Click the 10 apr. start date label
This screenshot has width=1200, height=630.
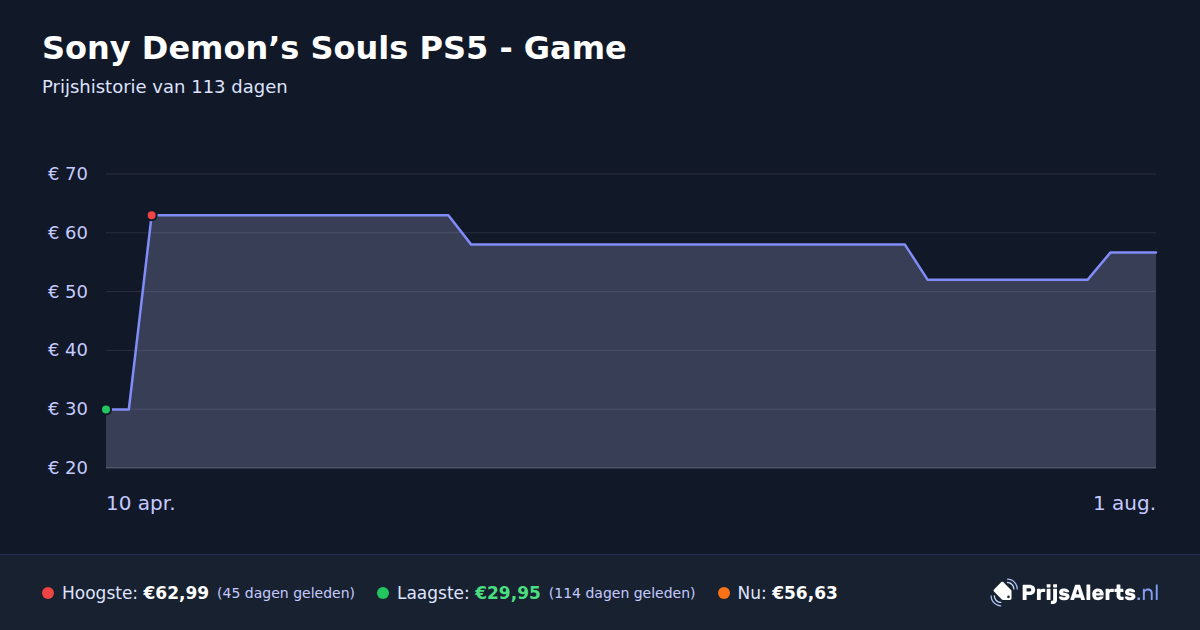[x=141, y=504]
